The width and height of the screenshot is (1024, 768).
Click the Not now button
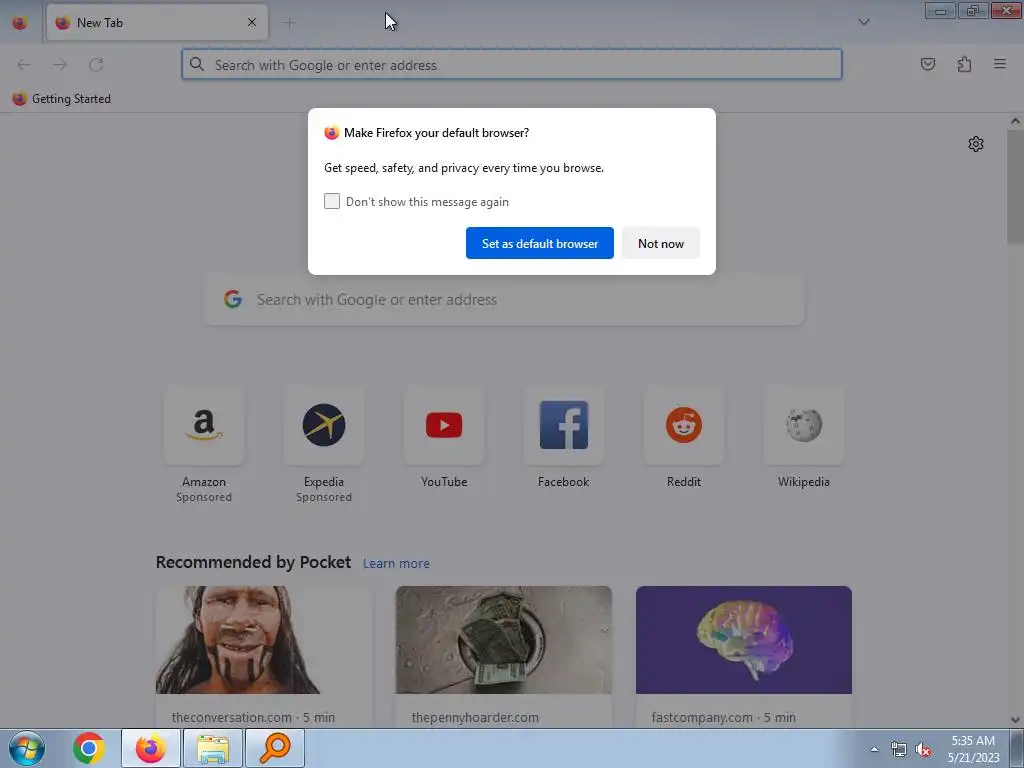661,243
